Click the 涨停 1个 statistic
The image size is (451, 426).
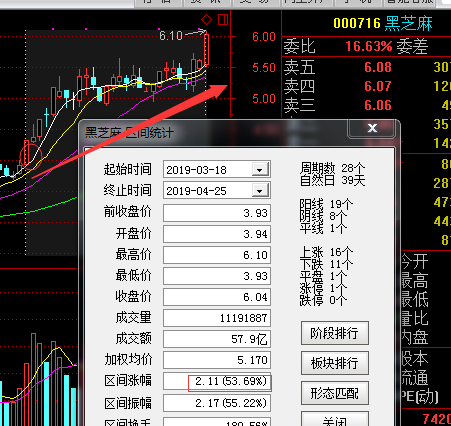click(x=323, y=288)
